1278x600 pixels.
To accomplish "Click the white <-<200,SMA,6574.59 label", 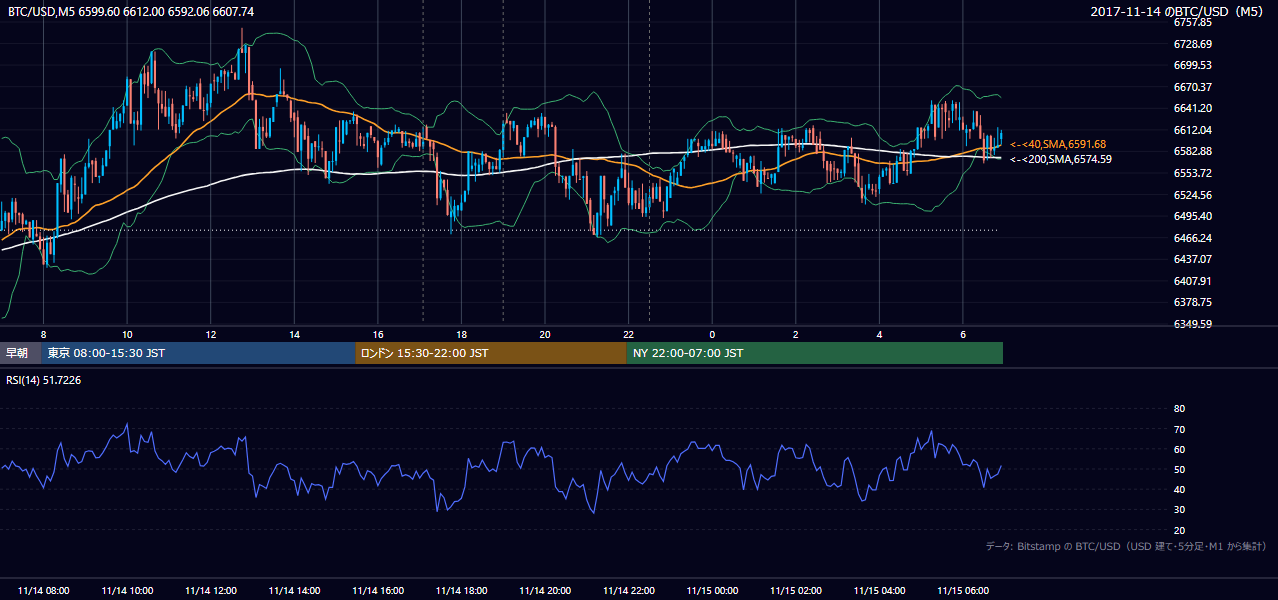I will pos(1060,158).
